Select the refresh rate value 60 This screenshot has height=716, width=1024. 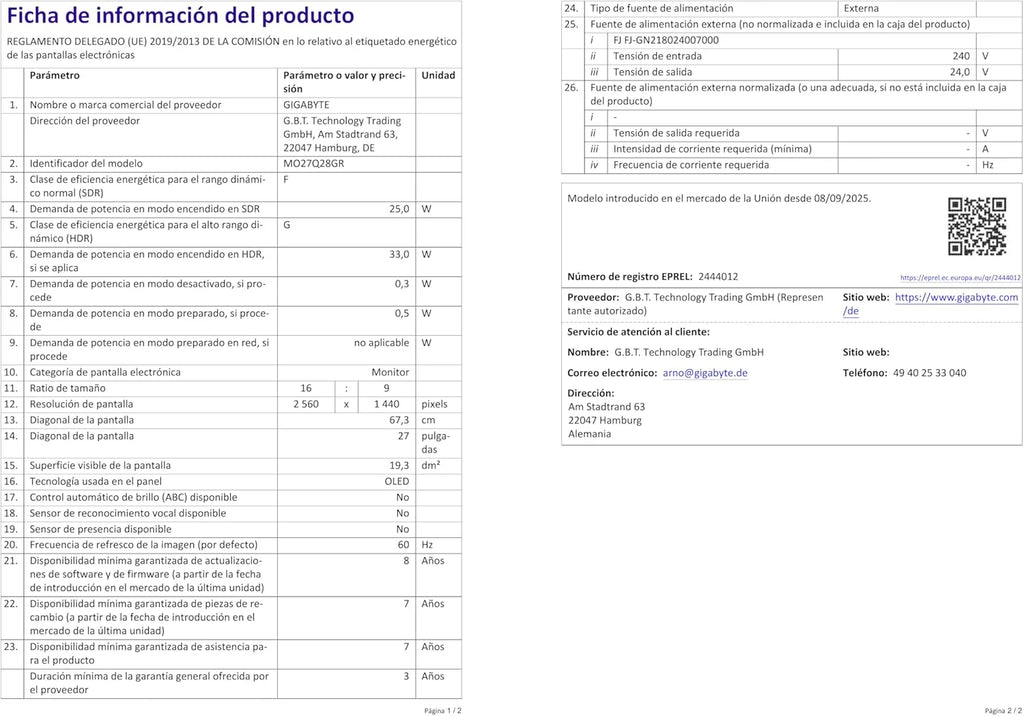(x=404, y=545)
